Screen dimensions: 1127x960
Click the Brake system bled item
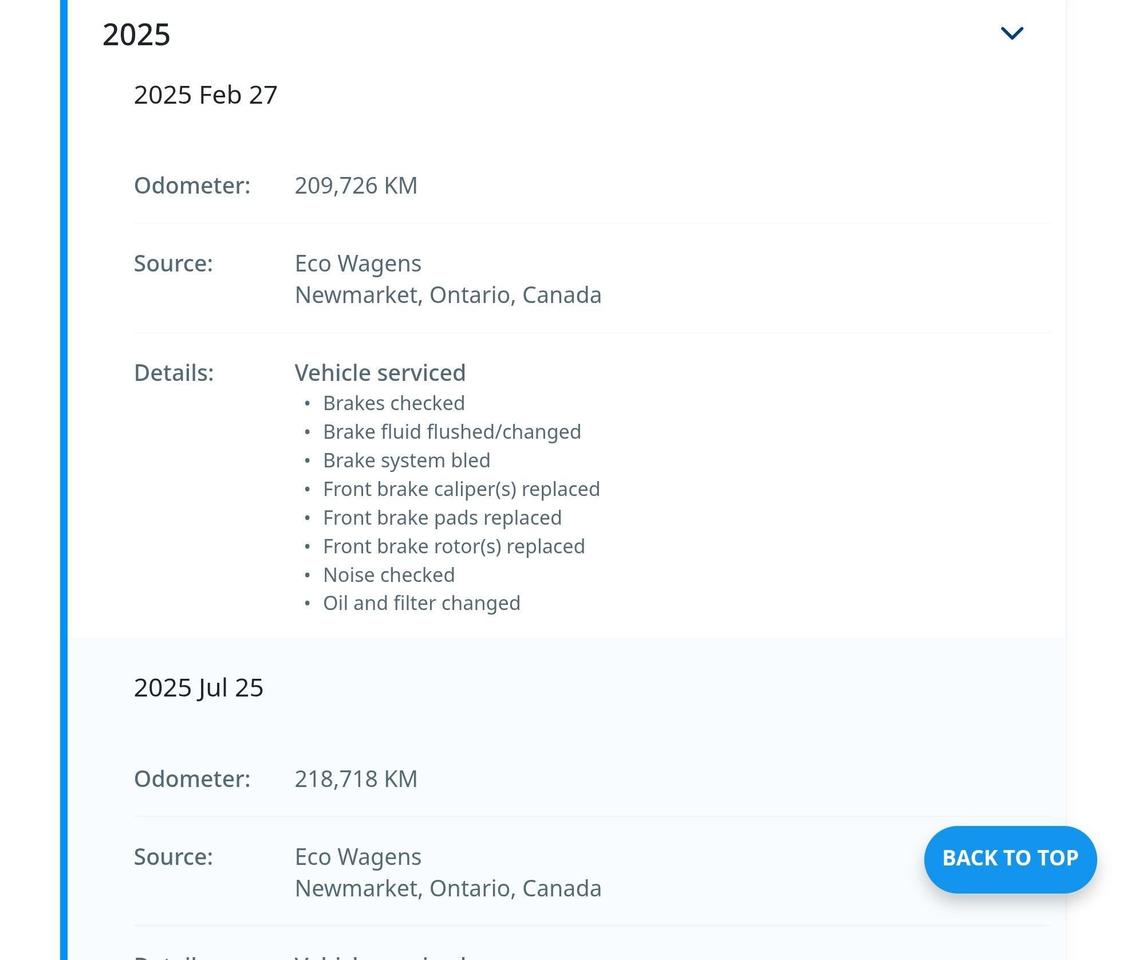(407, 461)
